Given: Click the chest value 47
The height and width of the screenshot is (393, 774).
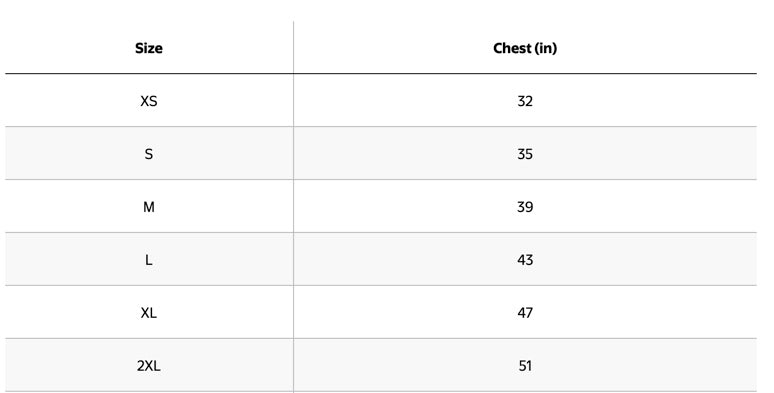Looking at the screenshot, I should point(525,313).
